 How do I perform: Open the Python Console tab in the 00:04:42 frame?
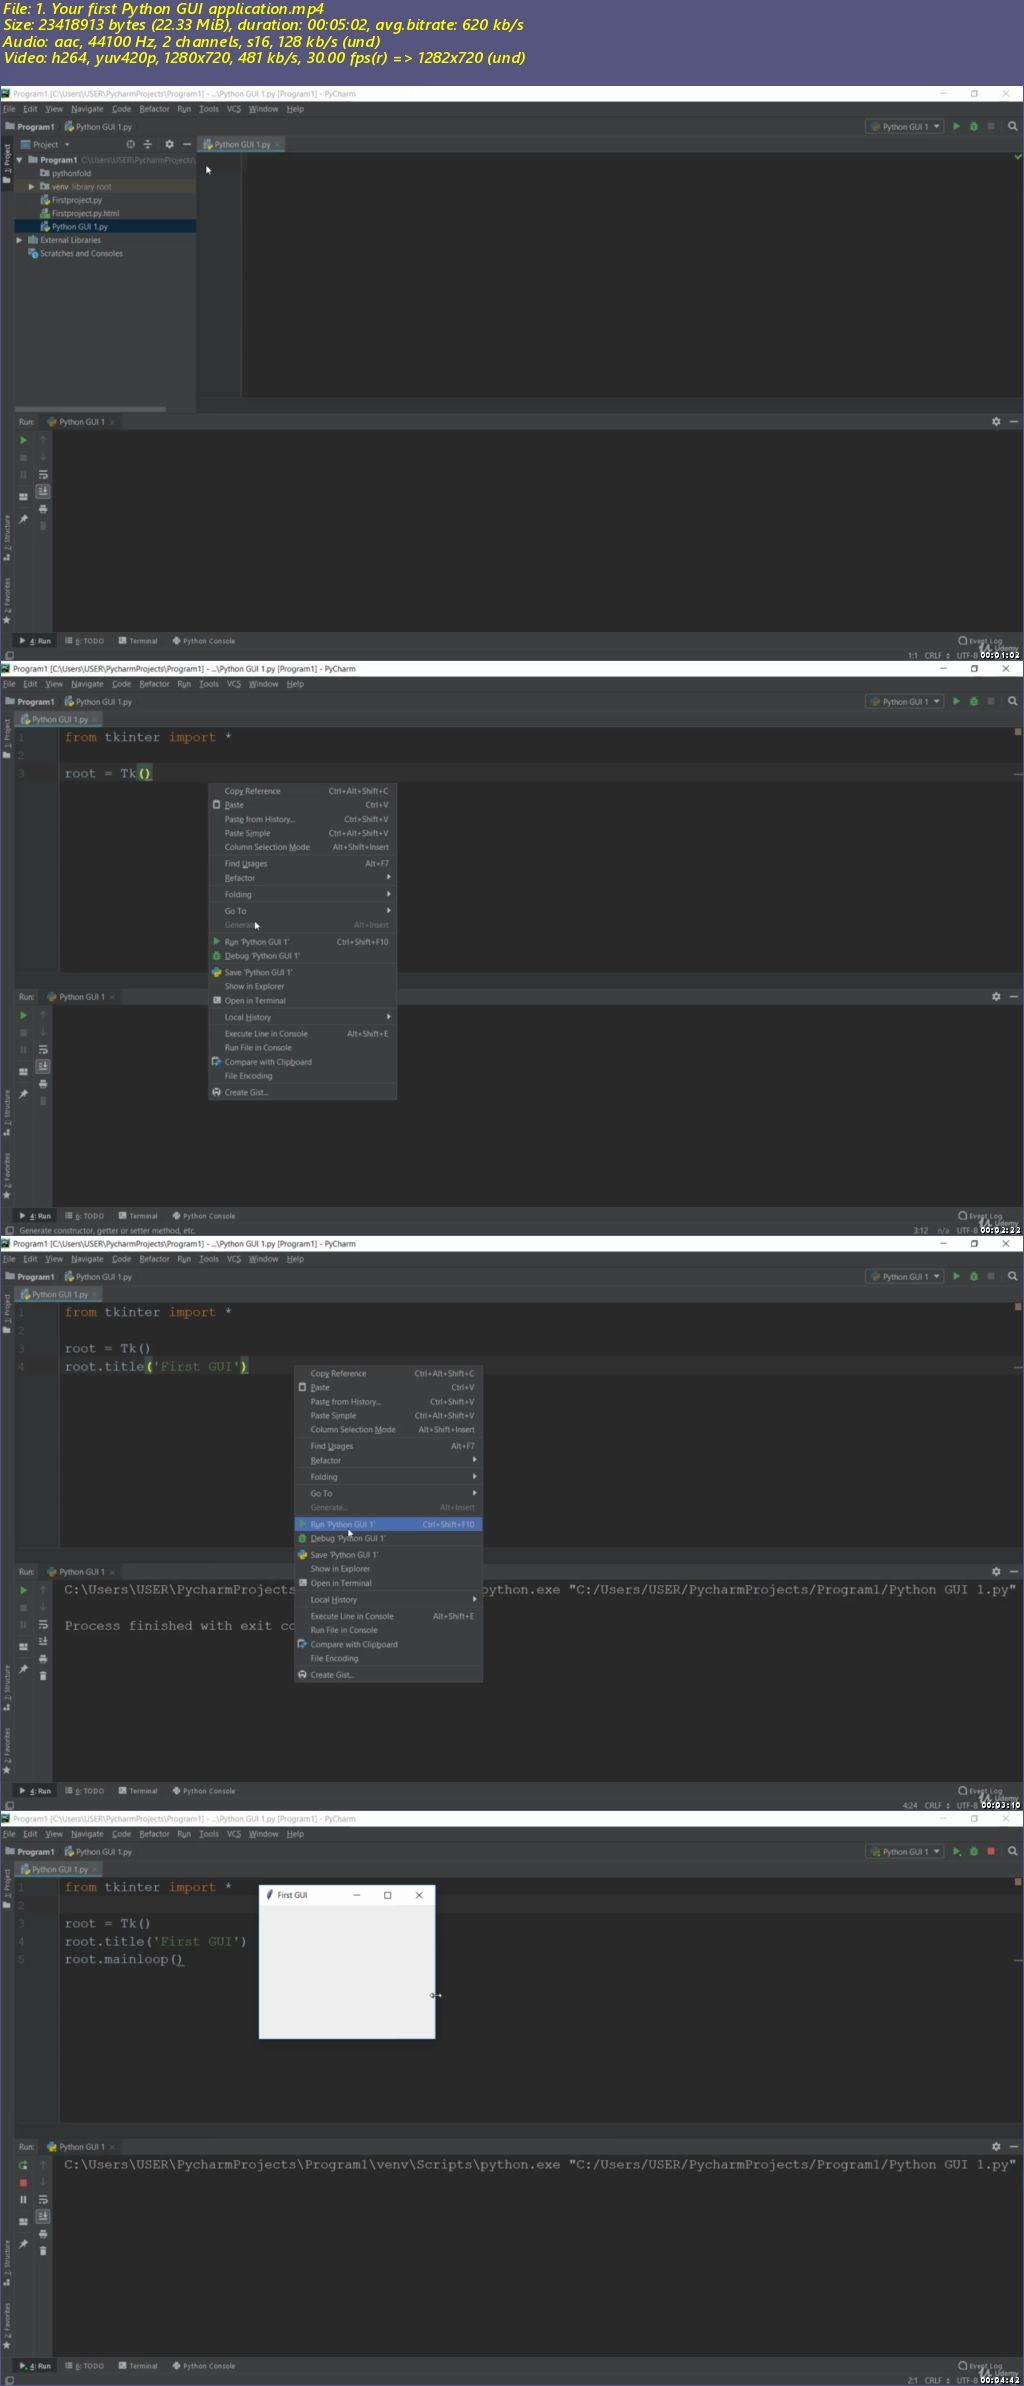[204, 2366]
